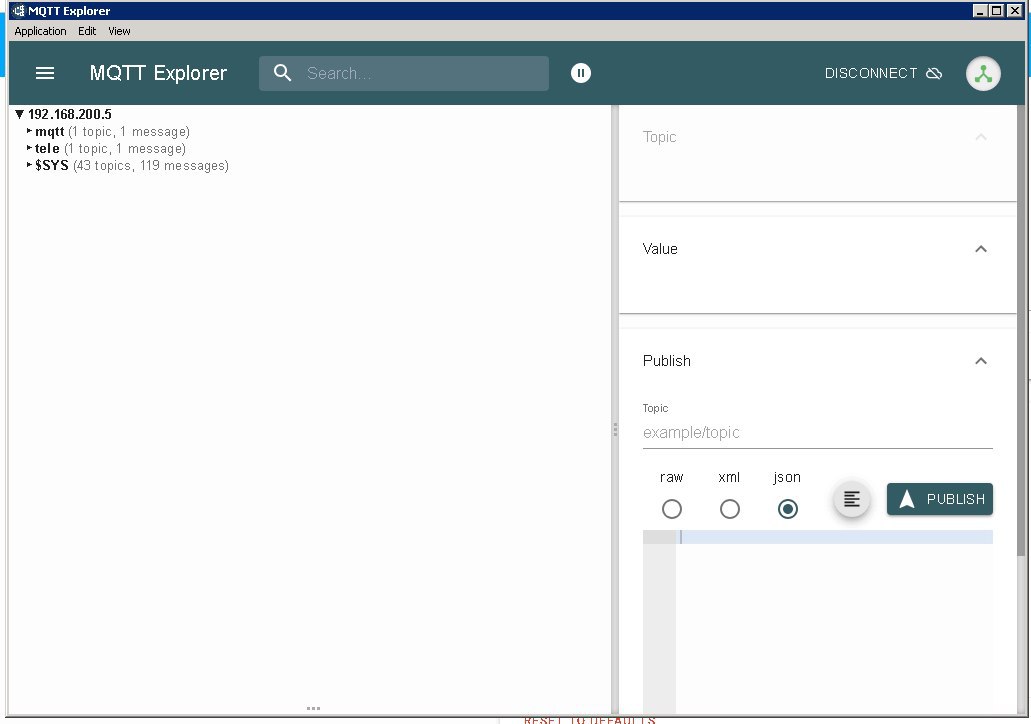This screenshot has width=1031, height=724.
Task: Open the green connection avatar icon
Action: (983, 74)
